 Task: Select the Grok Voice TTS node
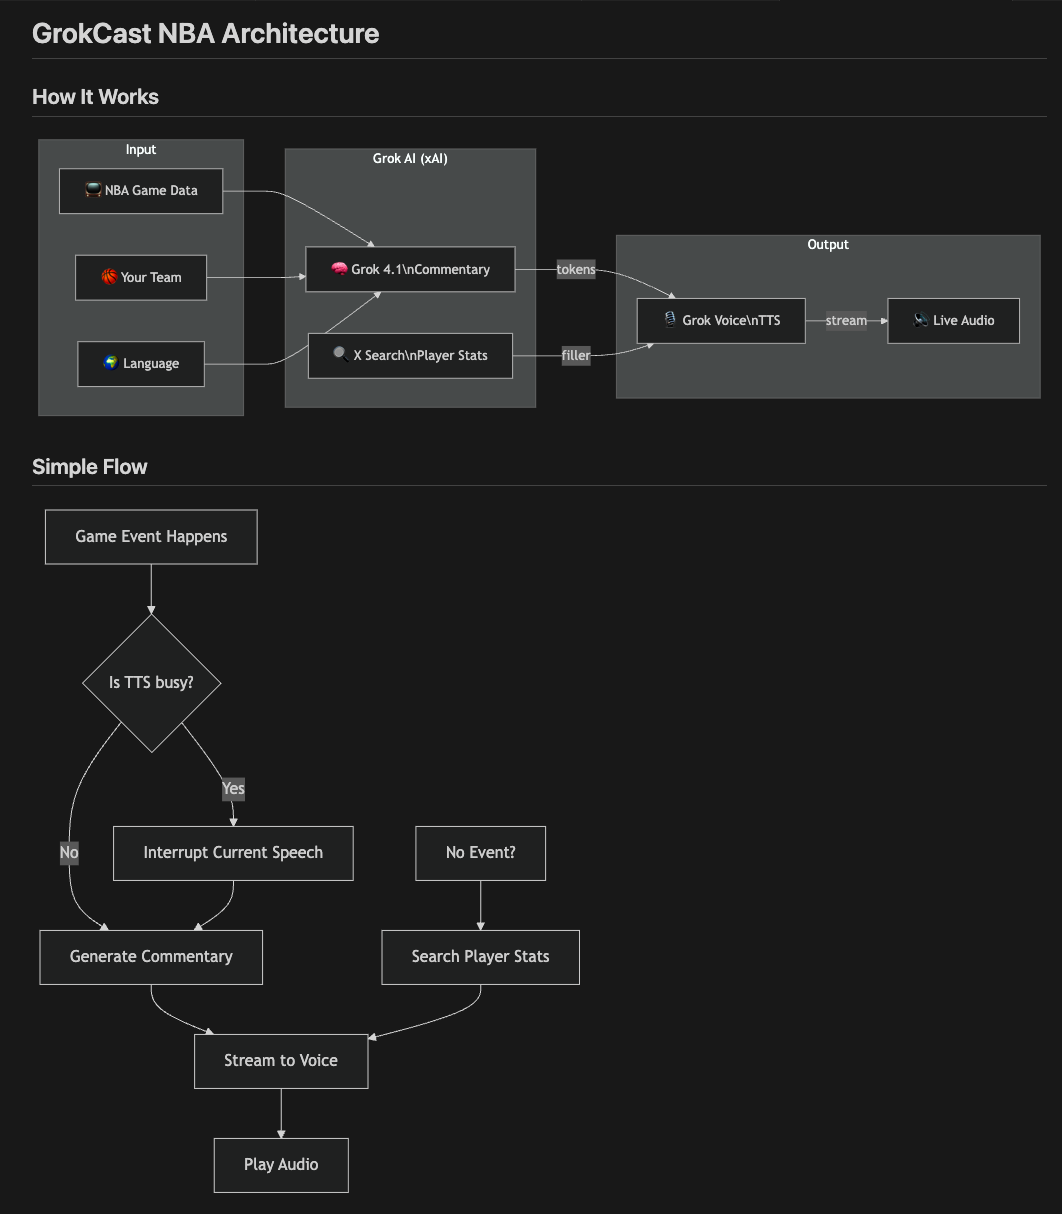pos(721,320)
